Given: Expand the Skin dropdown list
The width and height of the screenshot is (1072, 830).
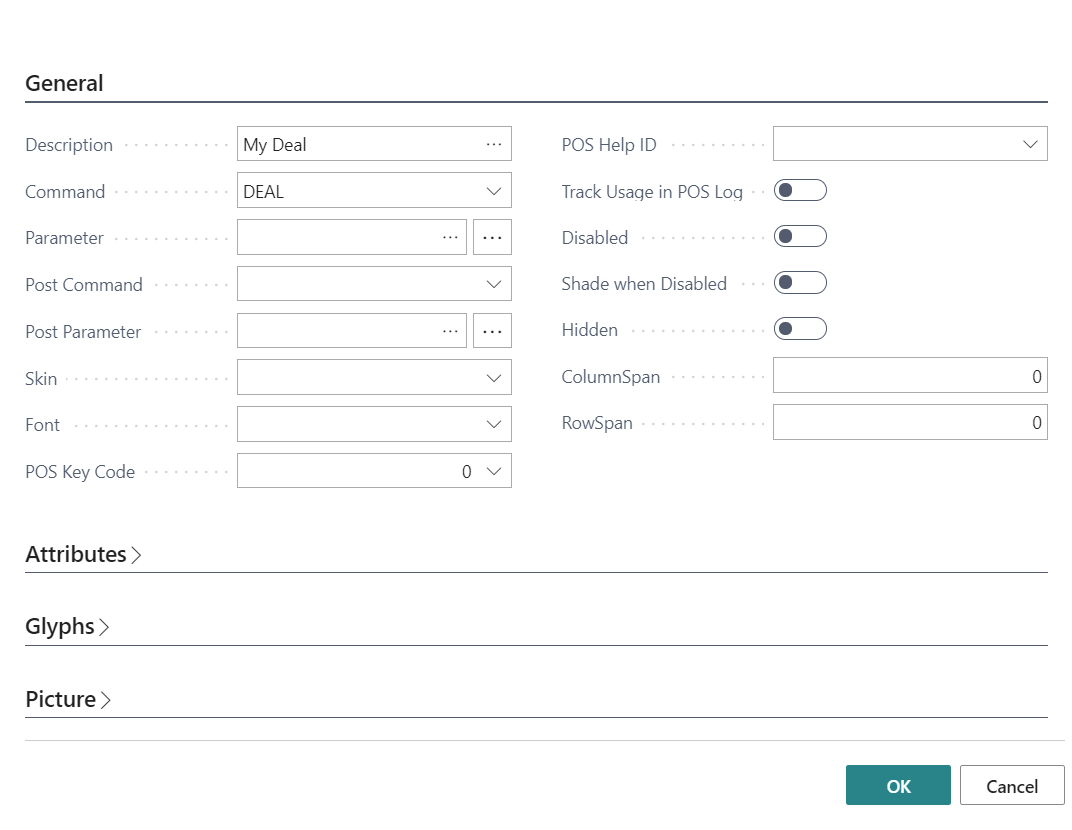Looking at the screenshot, I should pyautogui.click(x=493, y=378).
